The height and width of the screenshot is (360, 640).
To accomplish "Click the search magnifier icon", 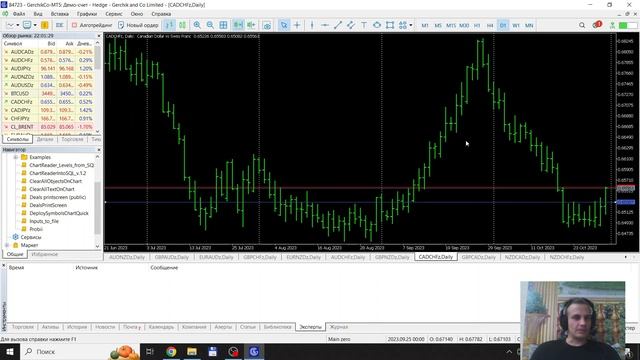I will point(582,25).
